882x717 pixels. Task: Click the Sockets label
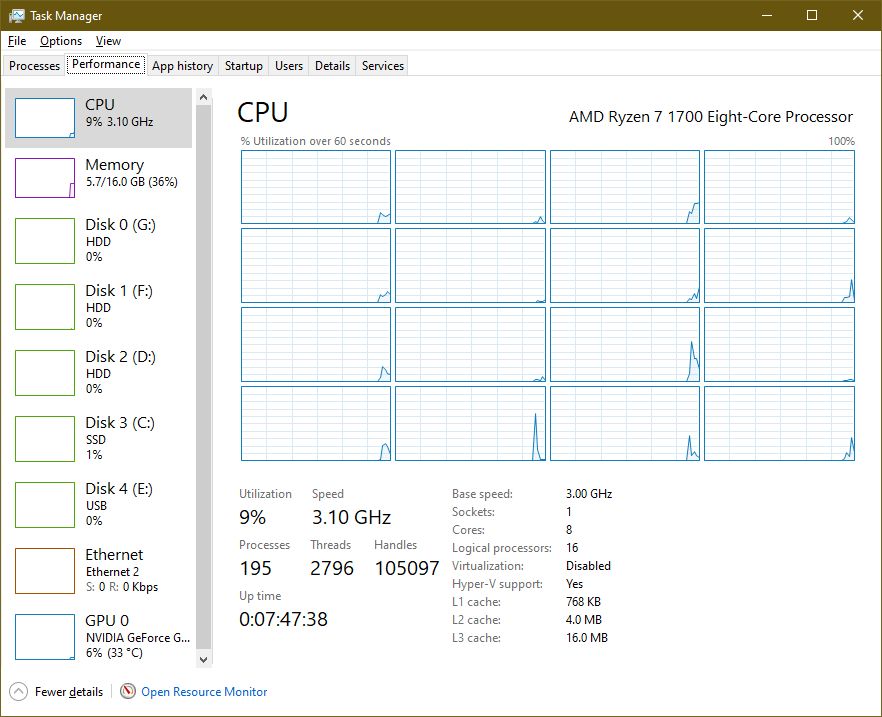[474, 512]
